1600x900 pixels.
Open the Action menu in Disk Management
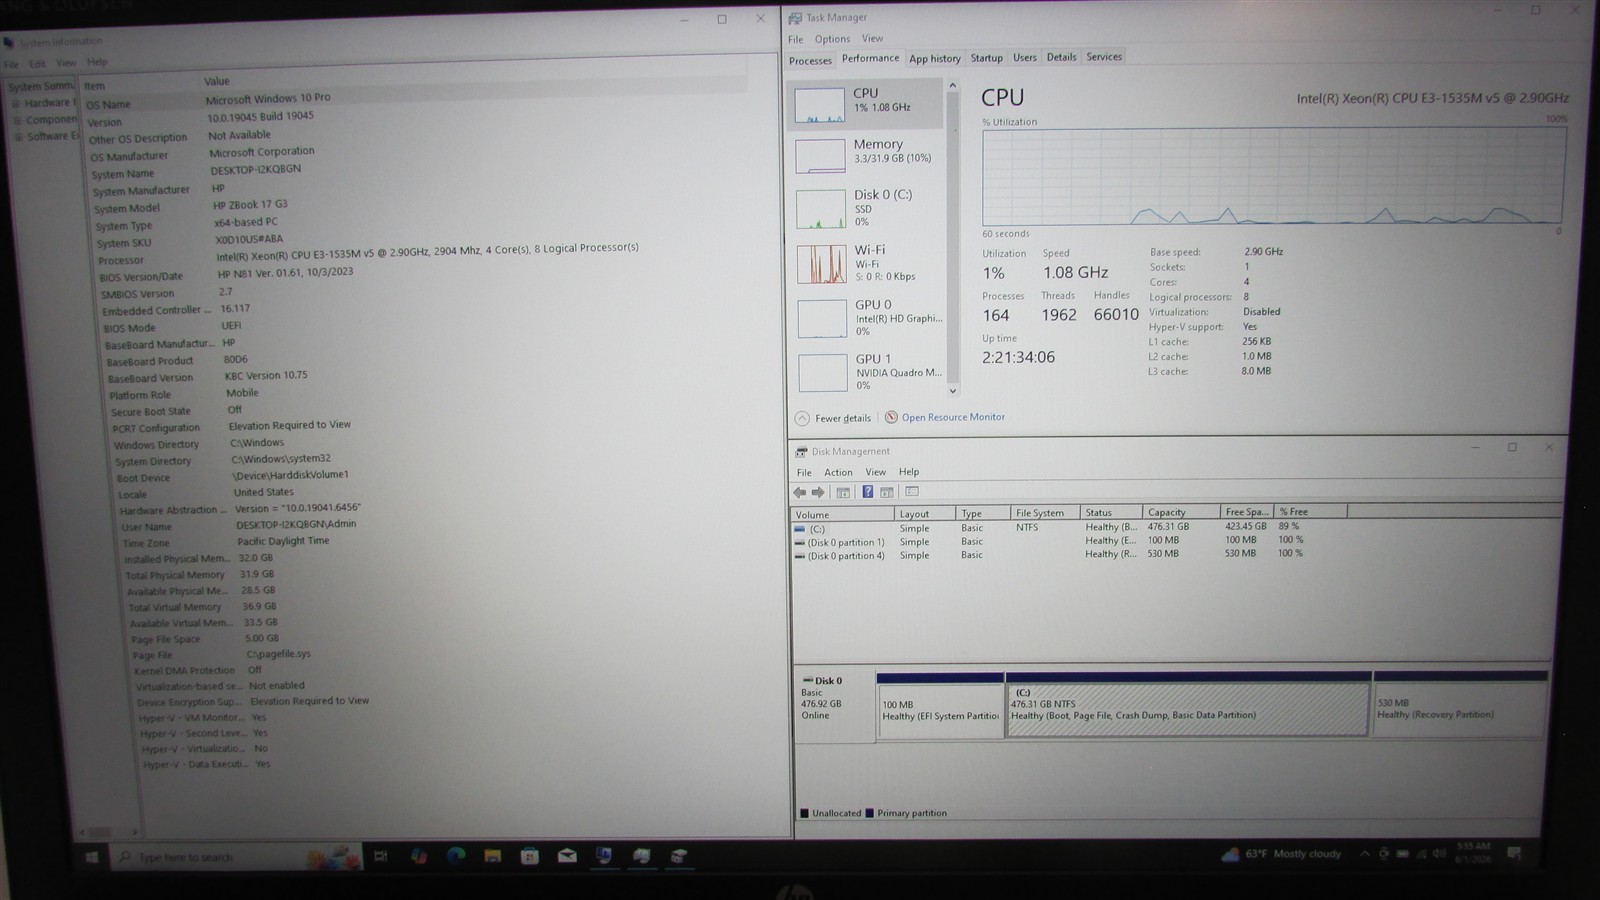click(x=838, y=472)
